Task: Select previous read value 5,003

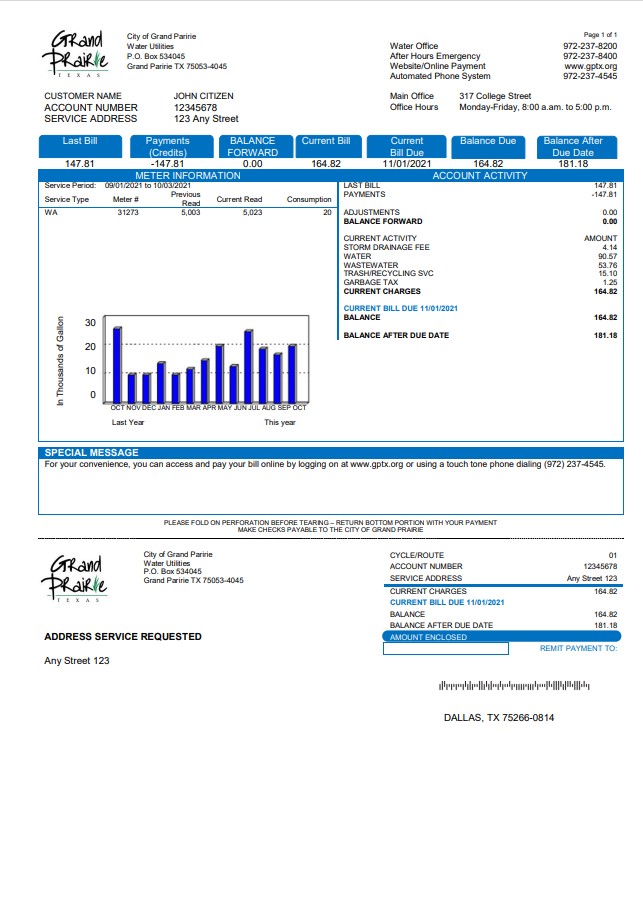Action: (x=190, y=212)
